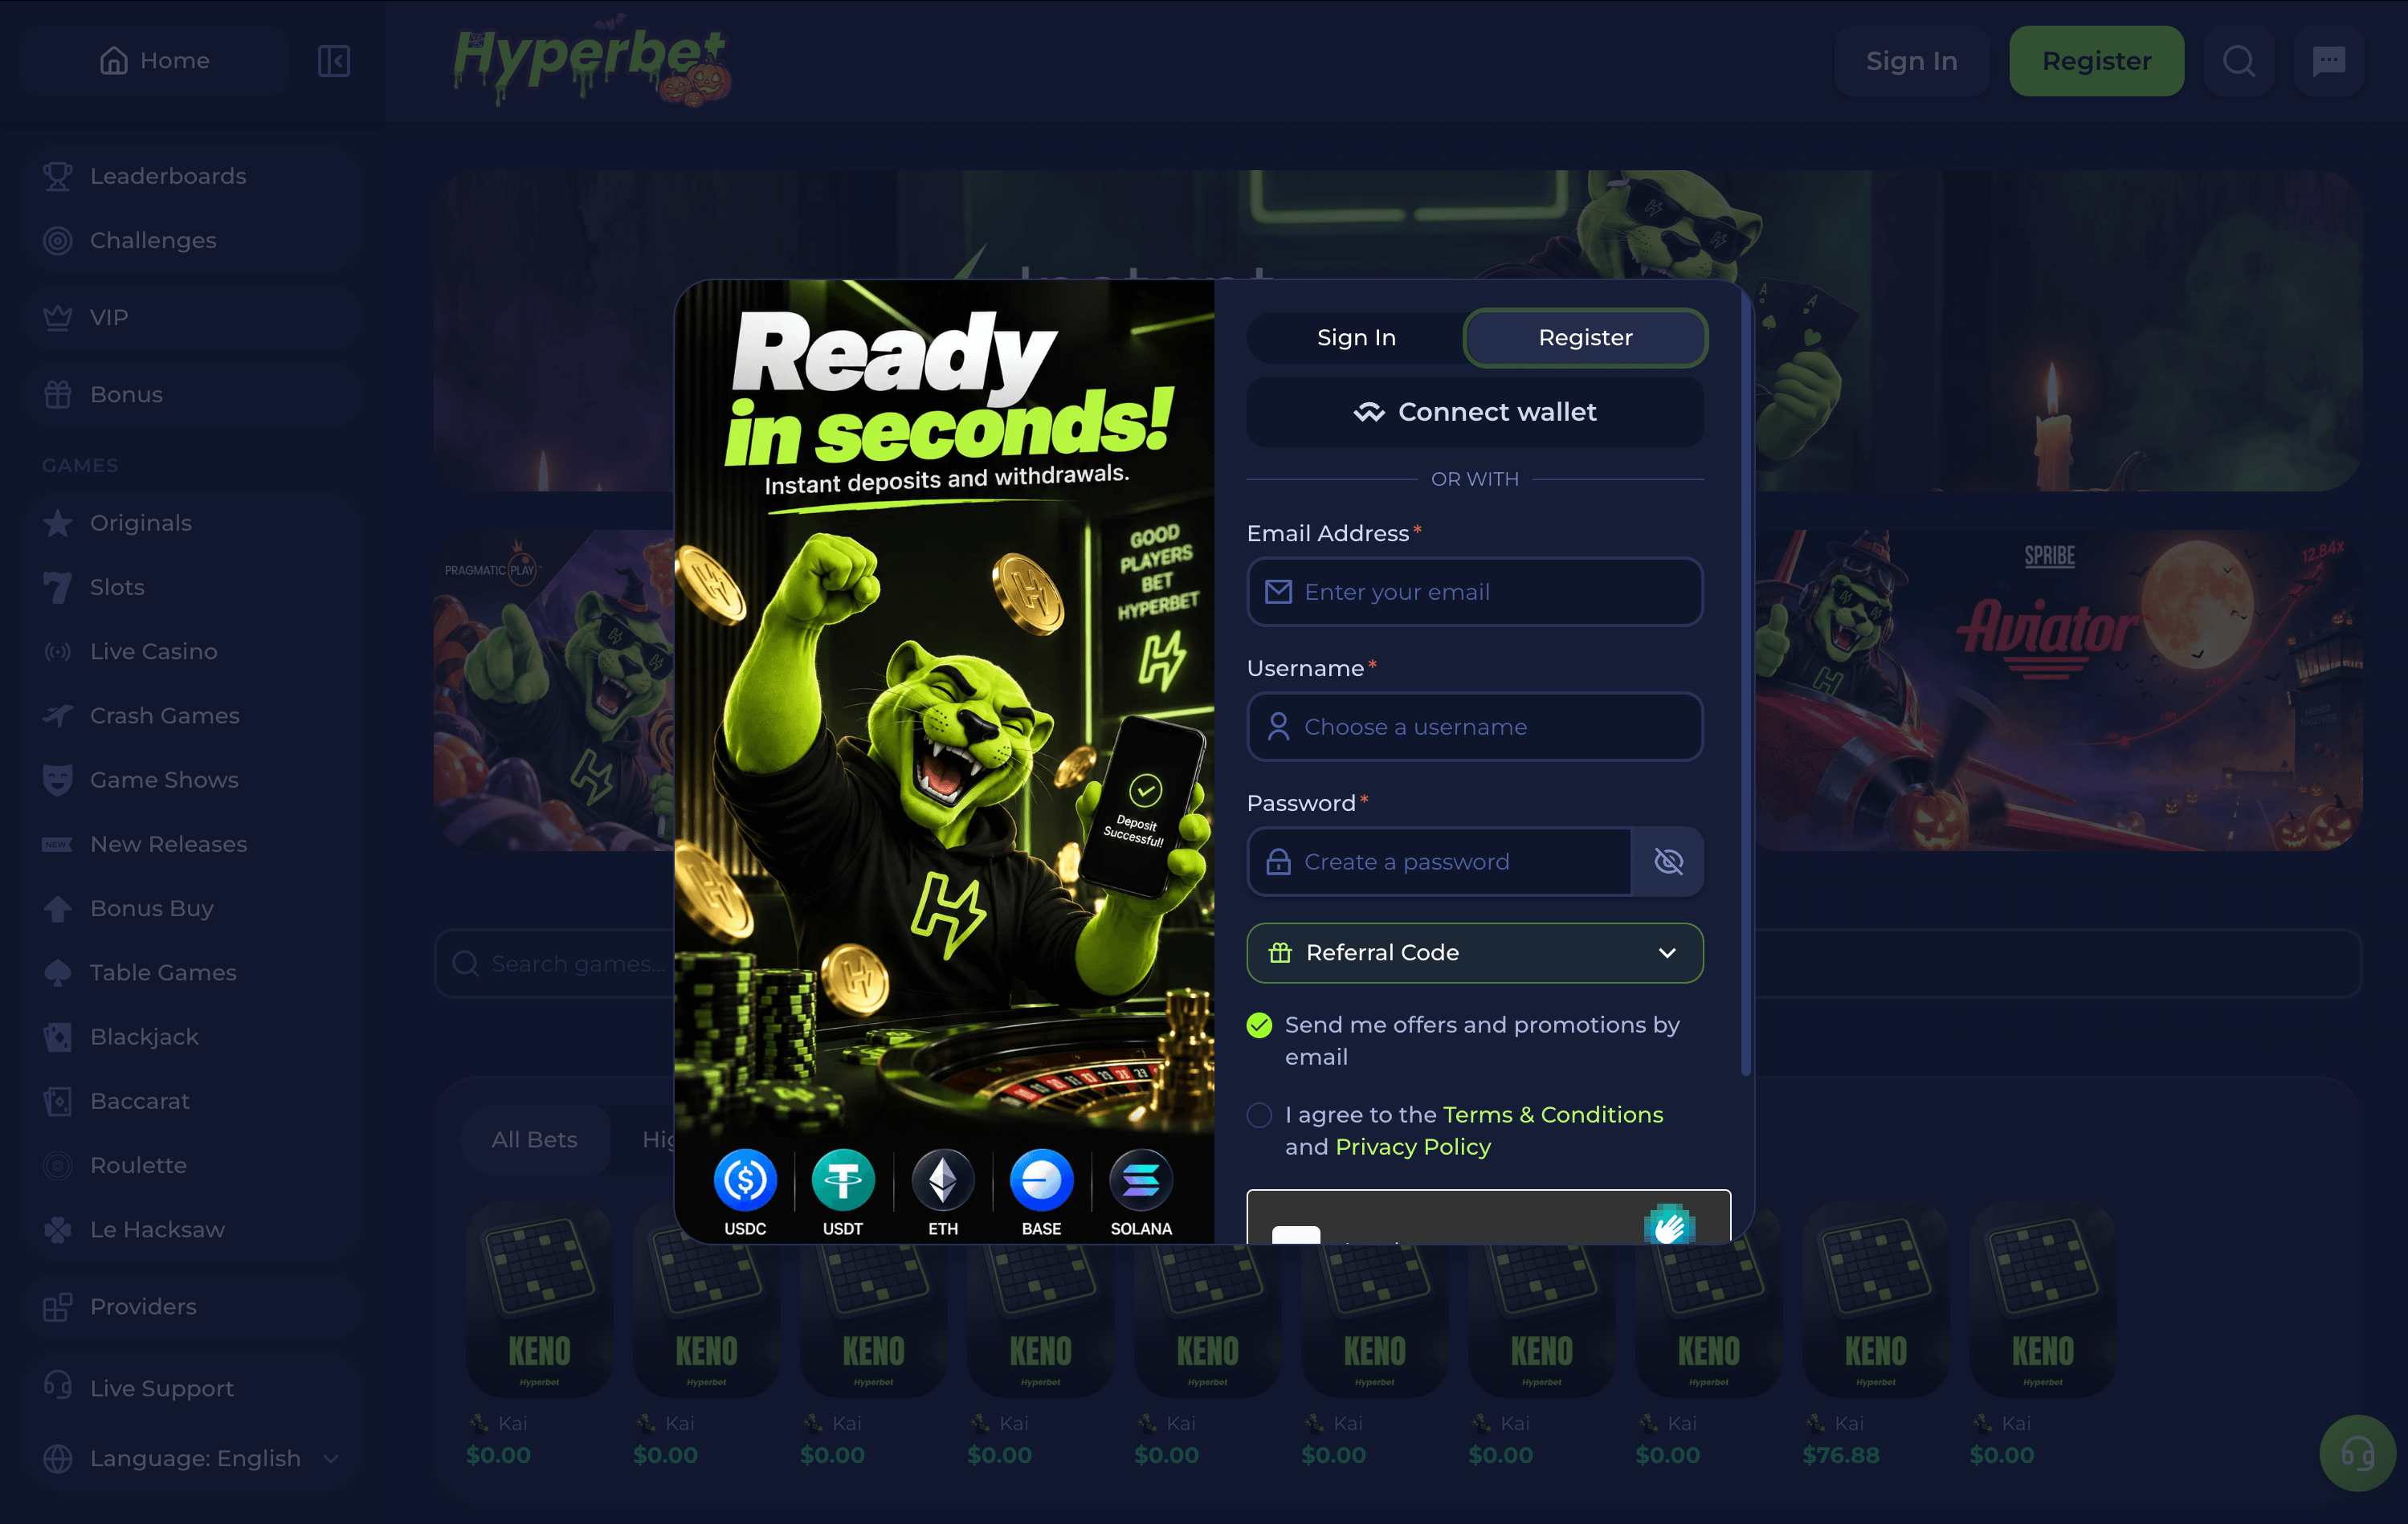Click the header Sign In button

[x=1911, y=61]
